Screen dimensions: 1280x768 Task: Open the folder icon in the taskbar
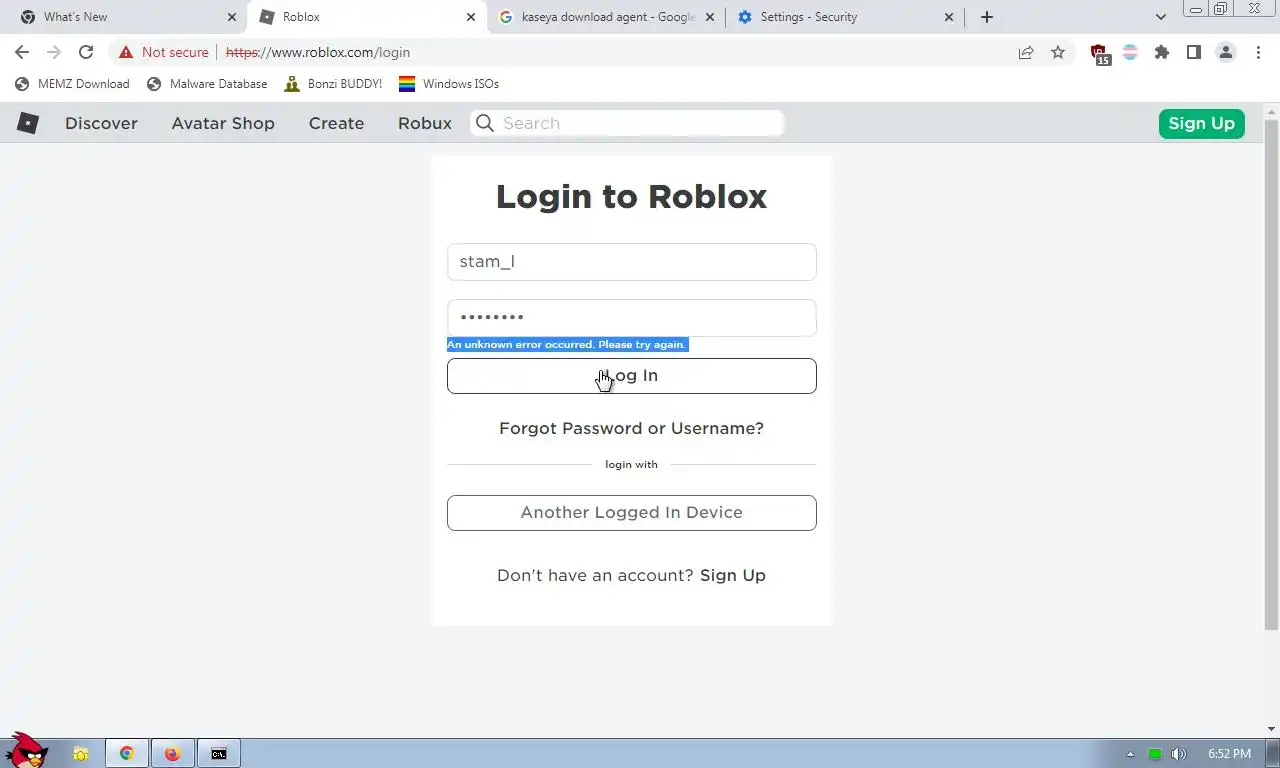[x=80, y=754]
